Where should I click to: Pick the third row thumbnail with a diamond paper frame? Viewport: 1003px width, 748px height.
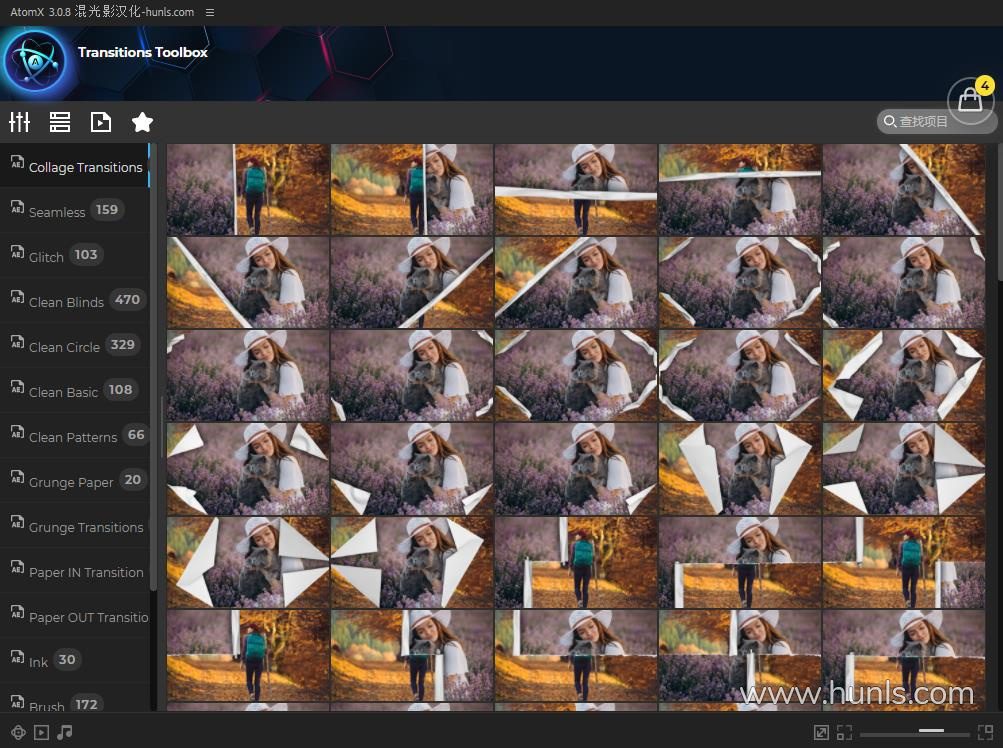(904, 375)
